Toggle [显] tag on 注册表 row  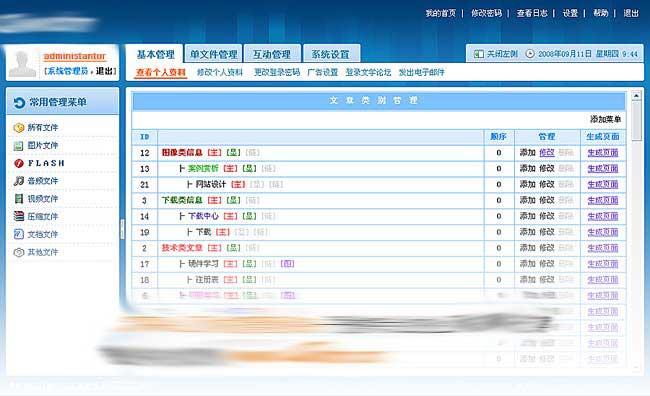pos(249,280)
